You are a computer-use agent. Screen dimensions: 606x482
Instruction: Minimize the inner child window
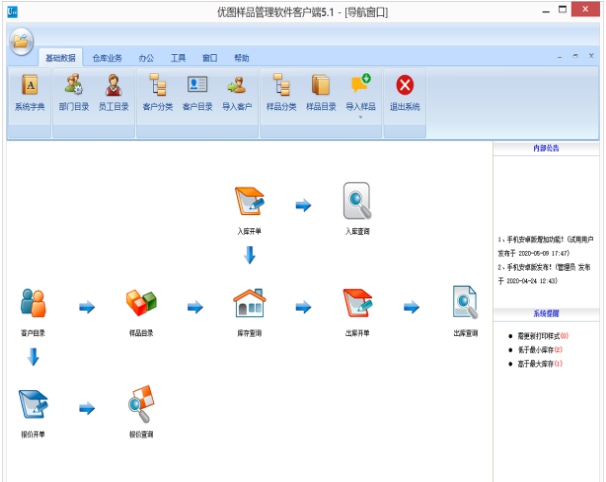[560, 57]
